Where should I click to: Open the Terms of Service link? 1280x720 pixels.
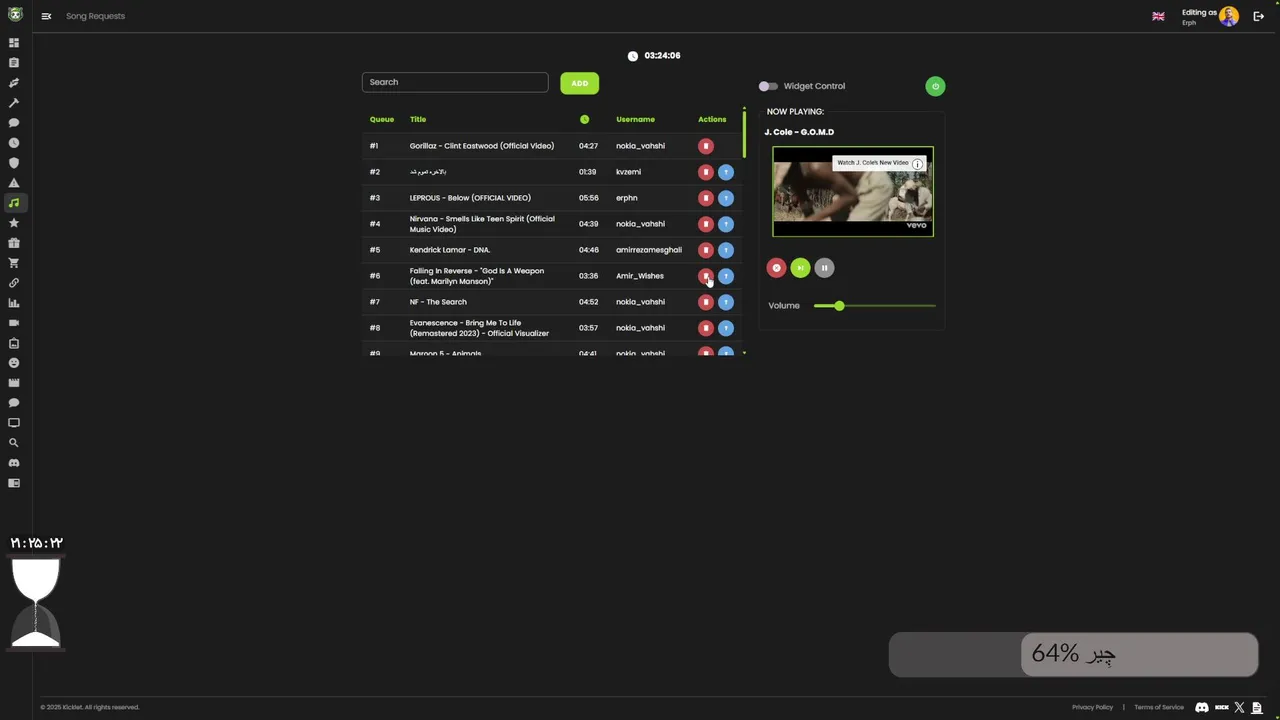click(x=1159, y=707)
